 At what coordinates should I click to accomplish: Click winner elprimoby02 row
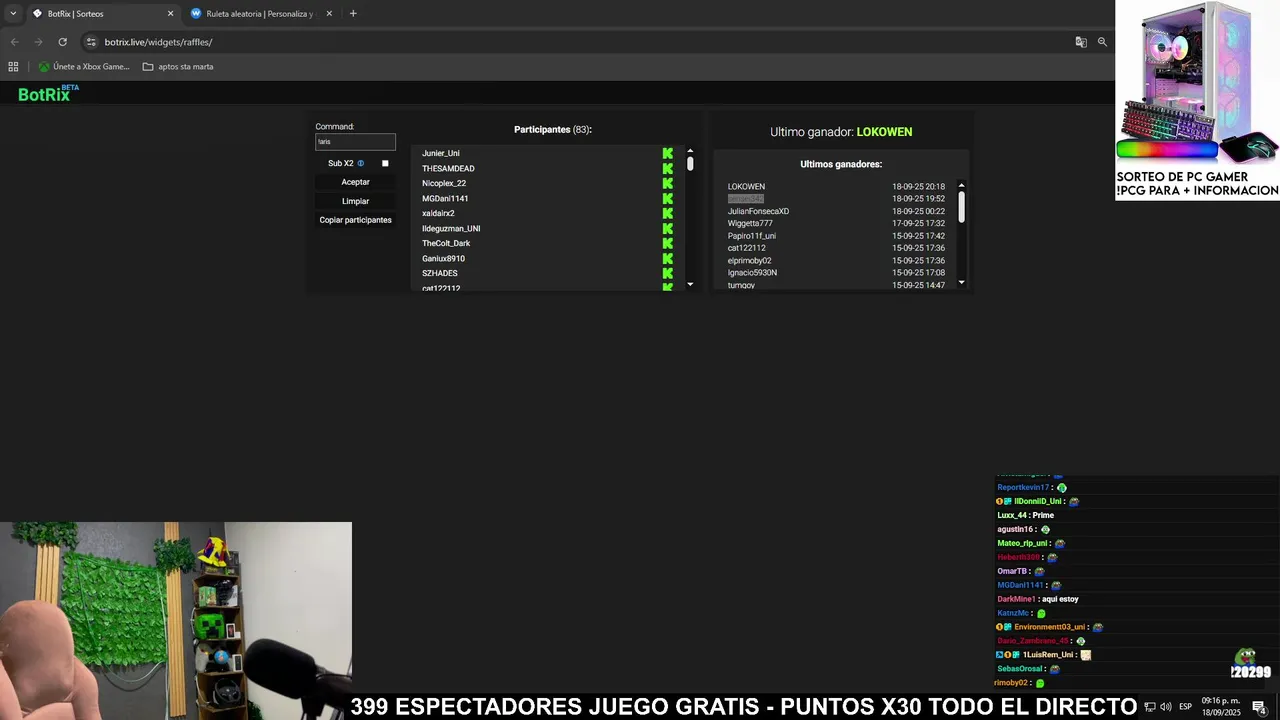pyautogui.click(x=836, y=260)
